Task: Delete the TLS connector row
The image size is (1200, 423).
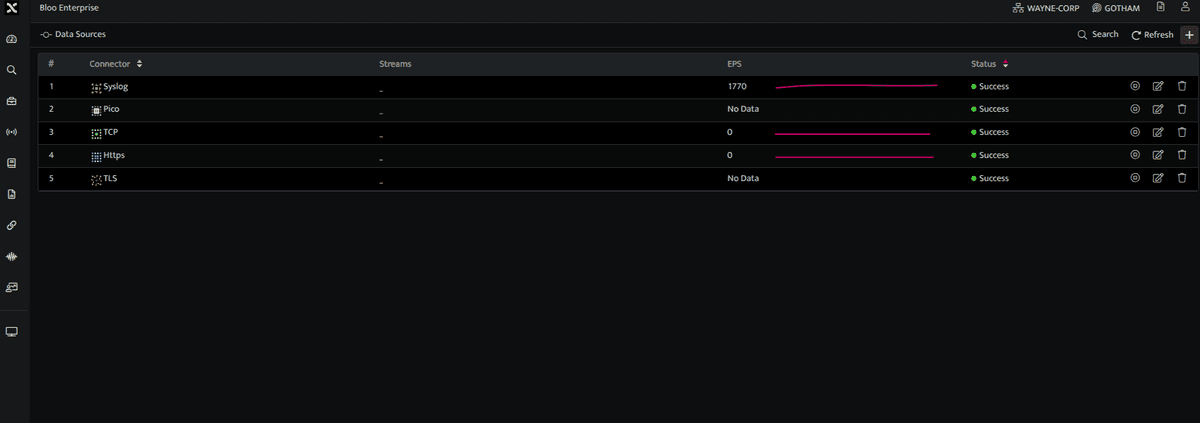Action: (x=1182, y=178)
